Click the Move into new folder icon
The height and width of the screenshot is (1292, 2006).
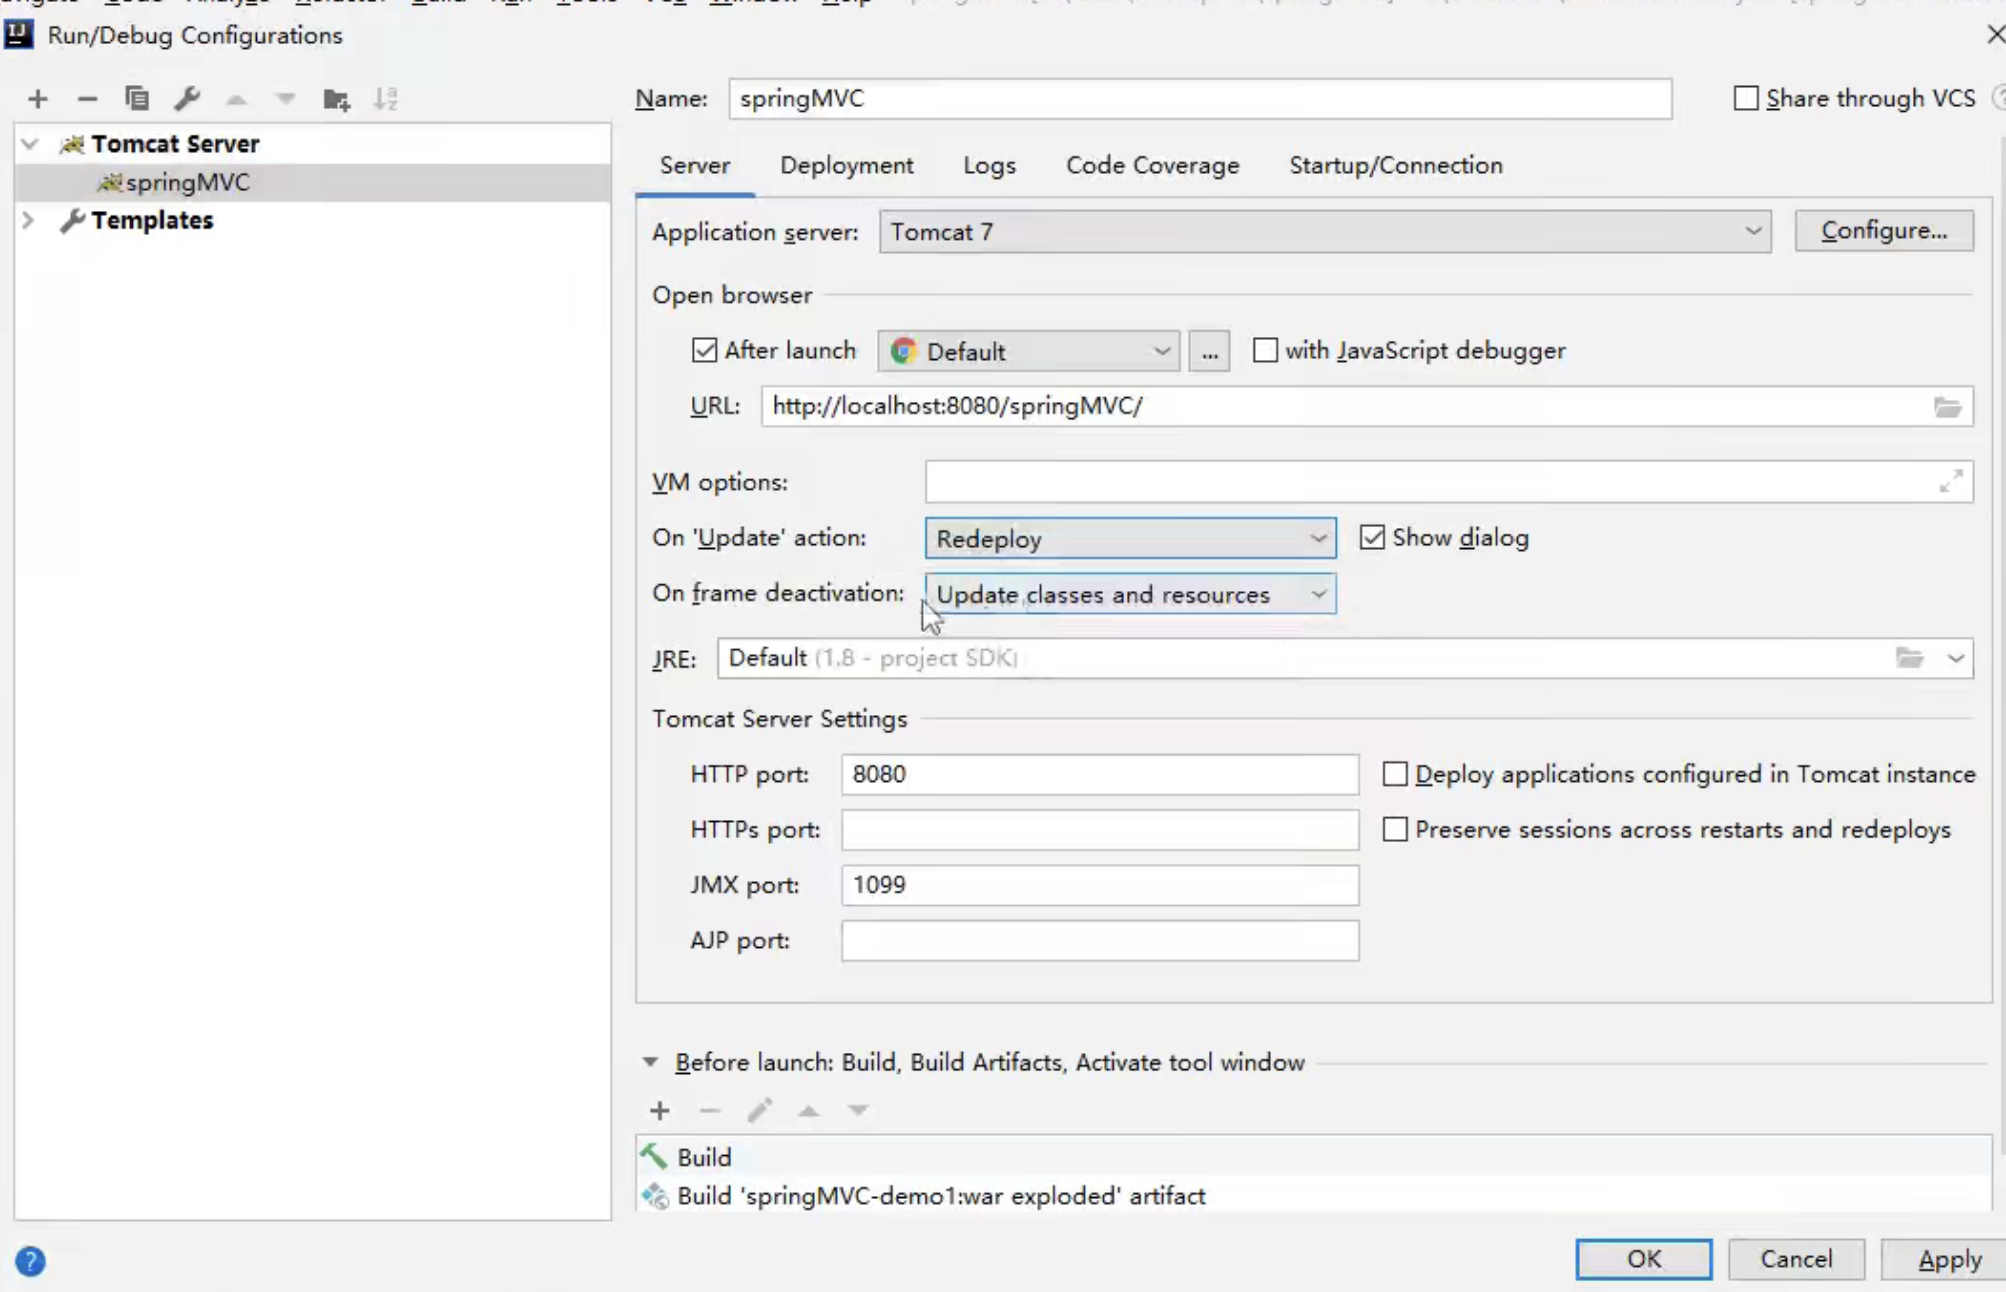(x=336, y=99)
